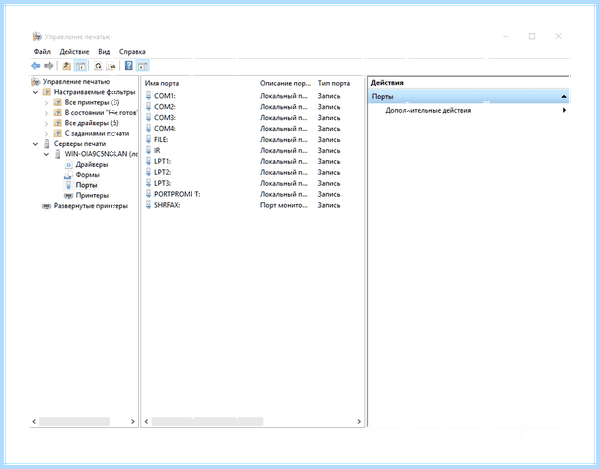Screen dimensions: 600x469
Task: Click the icon beside Развернутые принтеры
Action: point(46,206)
